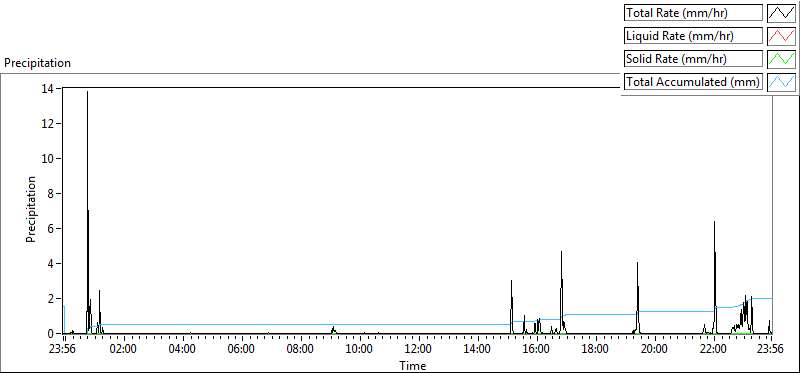This screenshot has width=800, height=373.
Task: Click the Total Accumulated blue line swatch
Action: [x=782, y=82]
